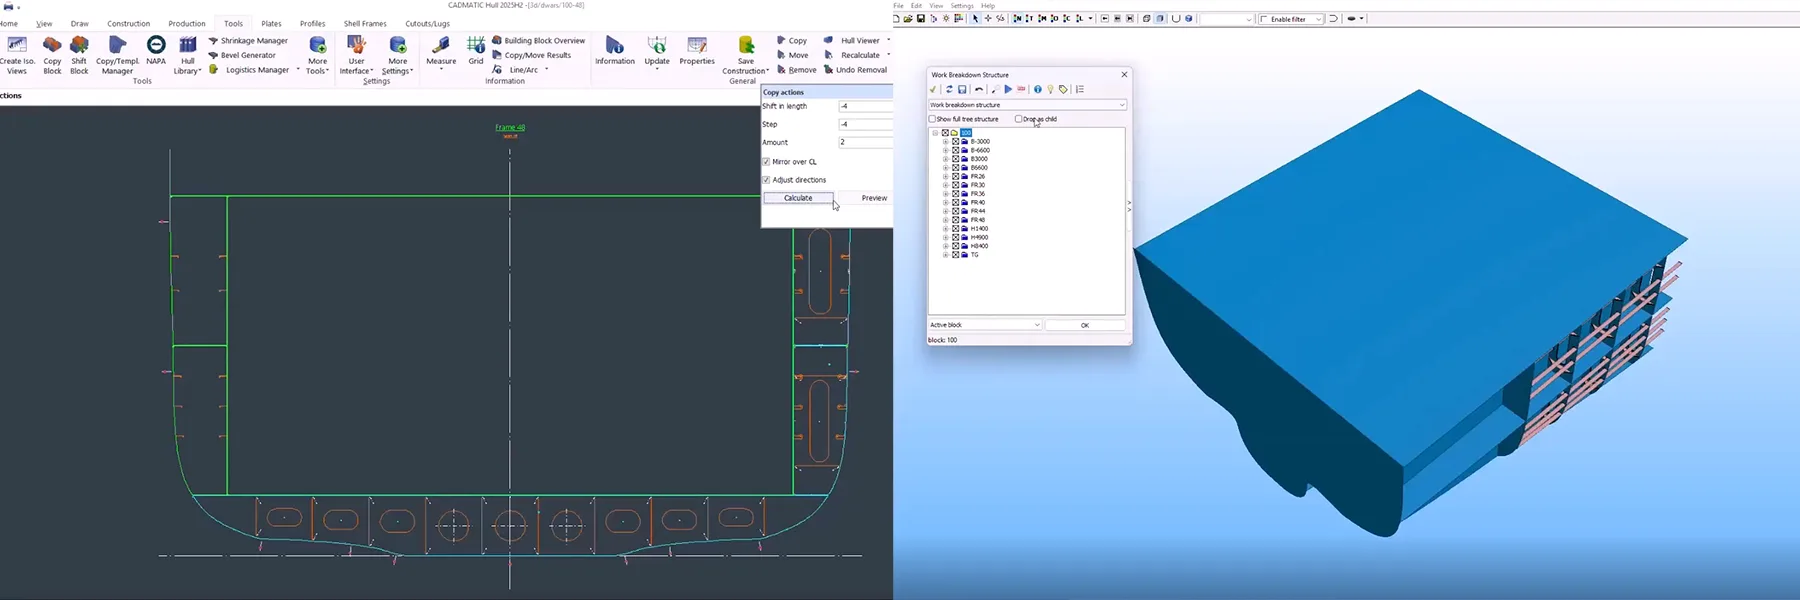
Task: Click Undo Removal in ribbon
Action: (855, 70)
